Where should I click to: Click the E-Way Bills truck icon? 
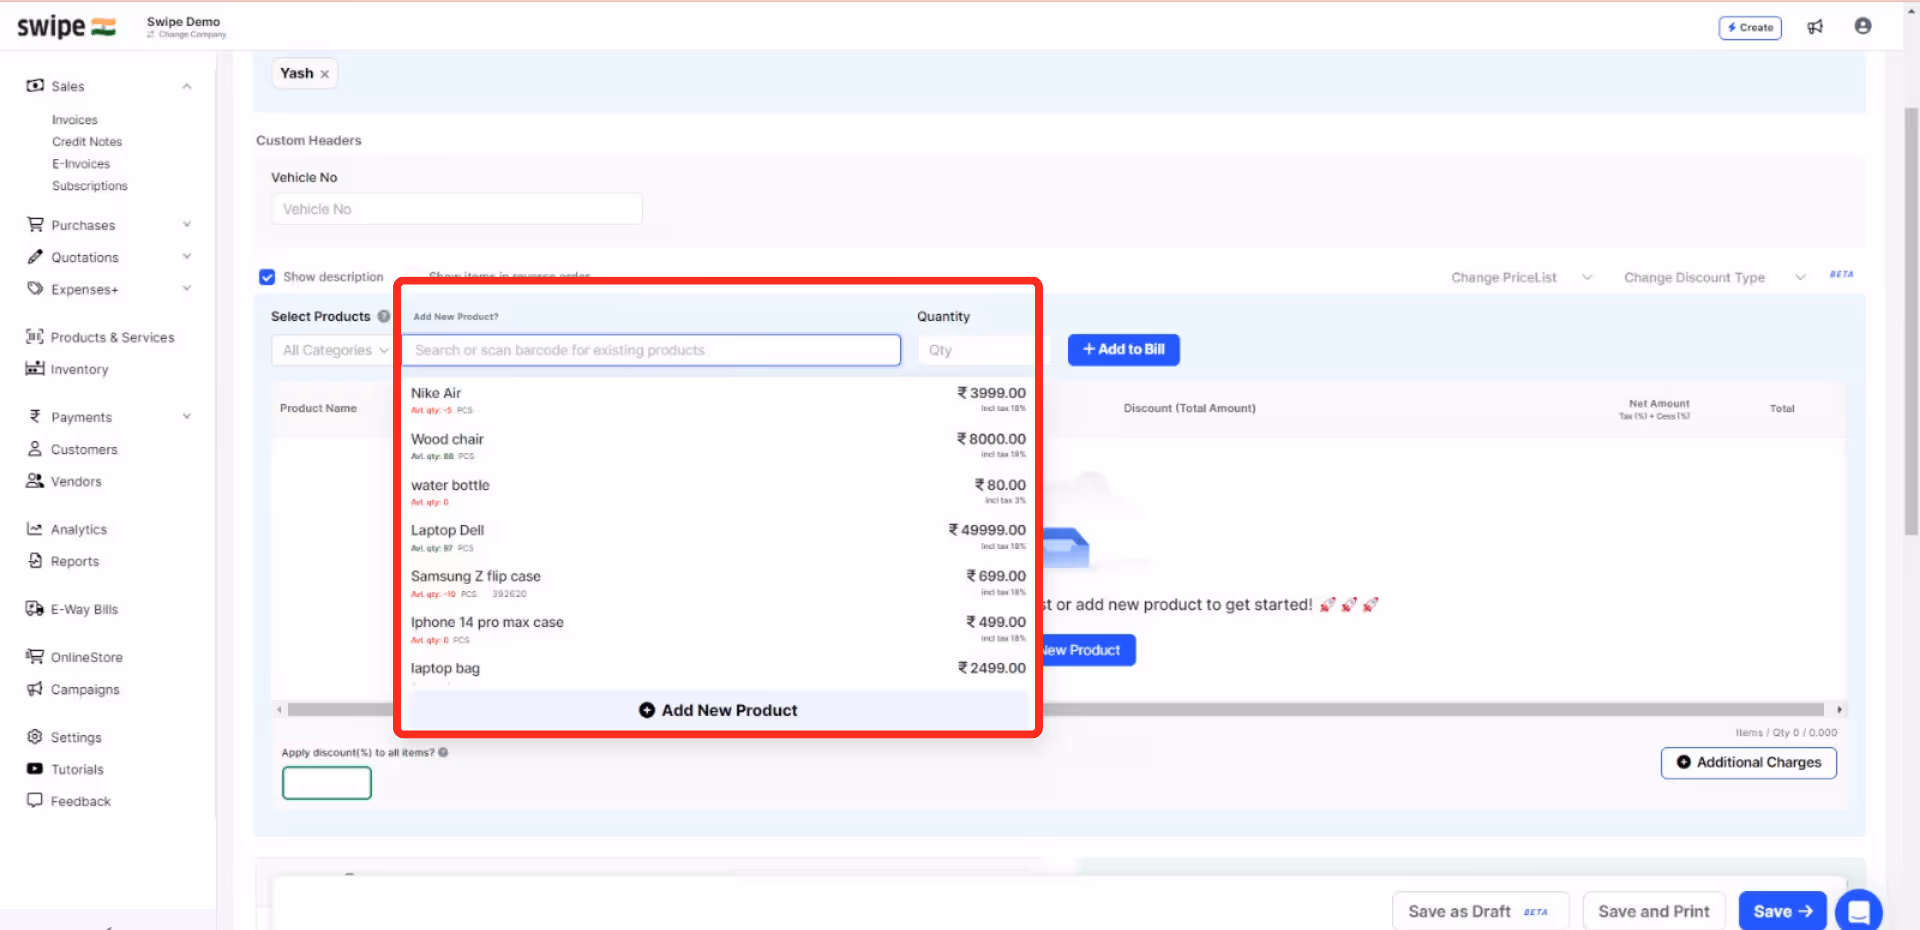pyautogui.click(x=35, y=608)
